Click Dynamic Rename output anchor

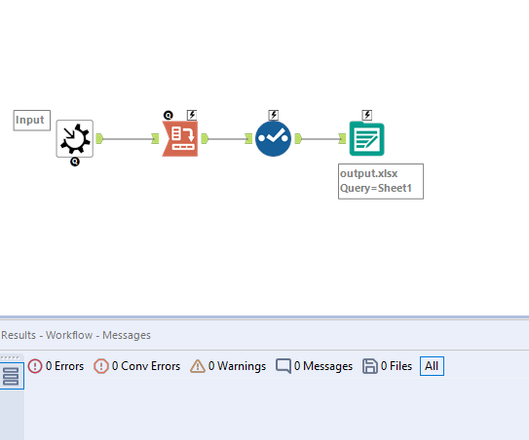point(205,139)
